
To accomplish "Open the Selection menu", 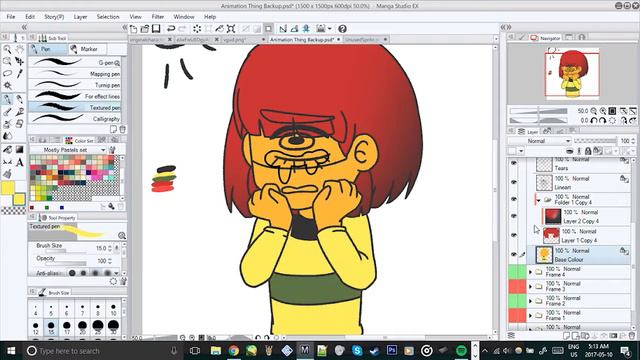I will pos(108,17).
